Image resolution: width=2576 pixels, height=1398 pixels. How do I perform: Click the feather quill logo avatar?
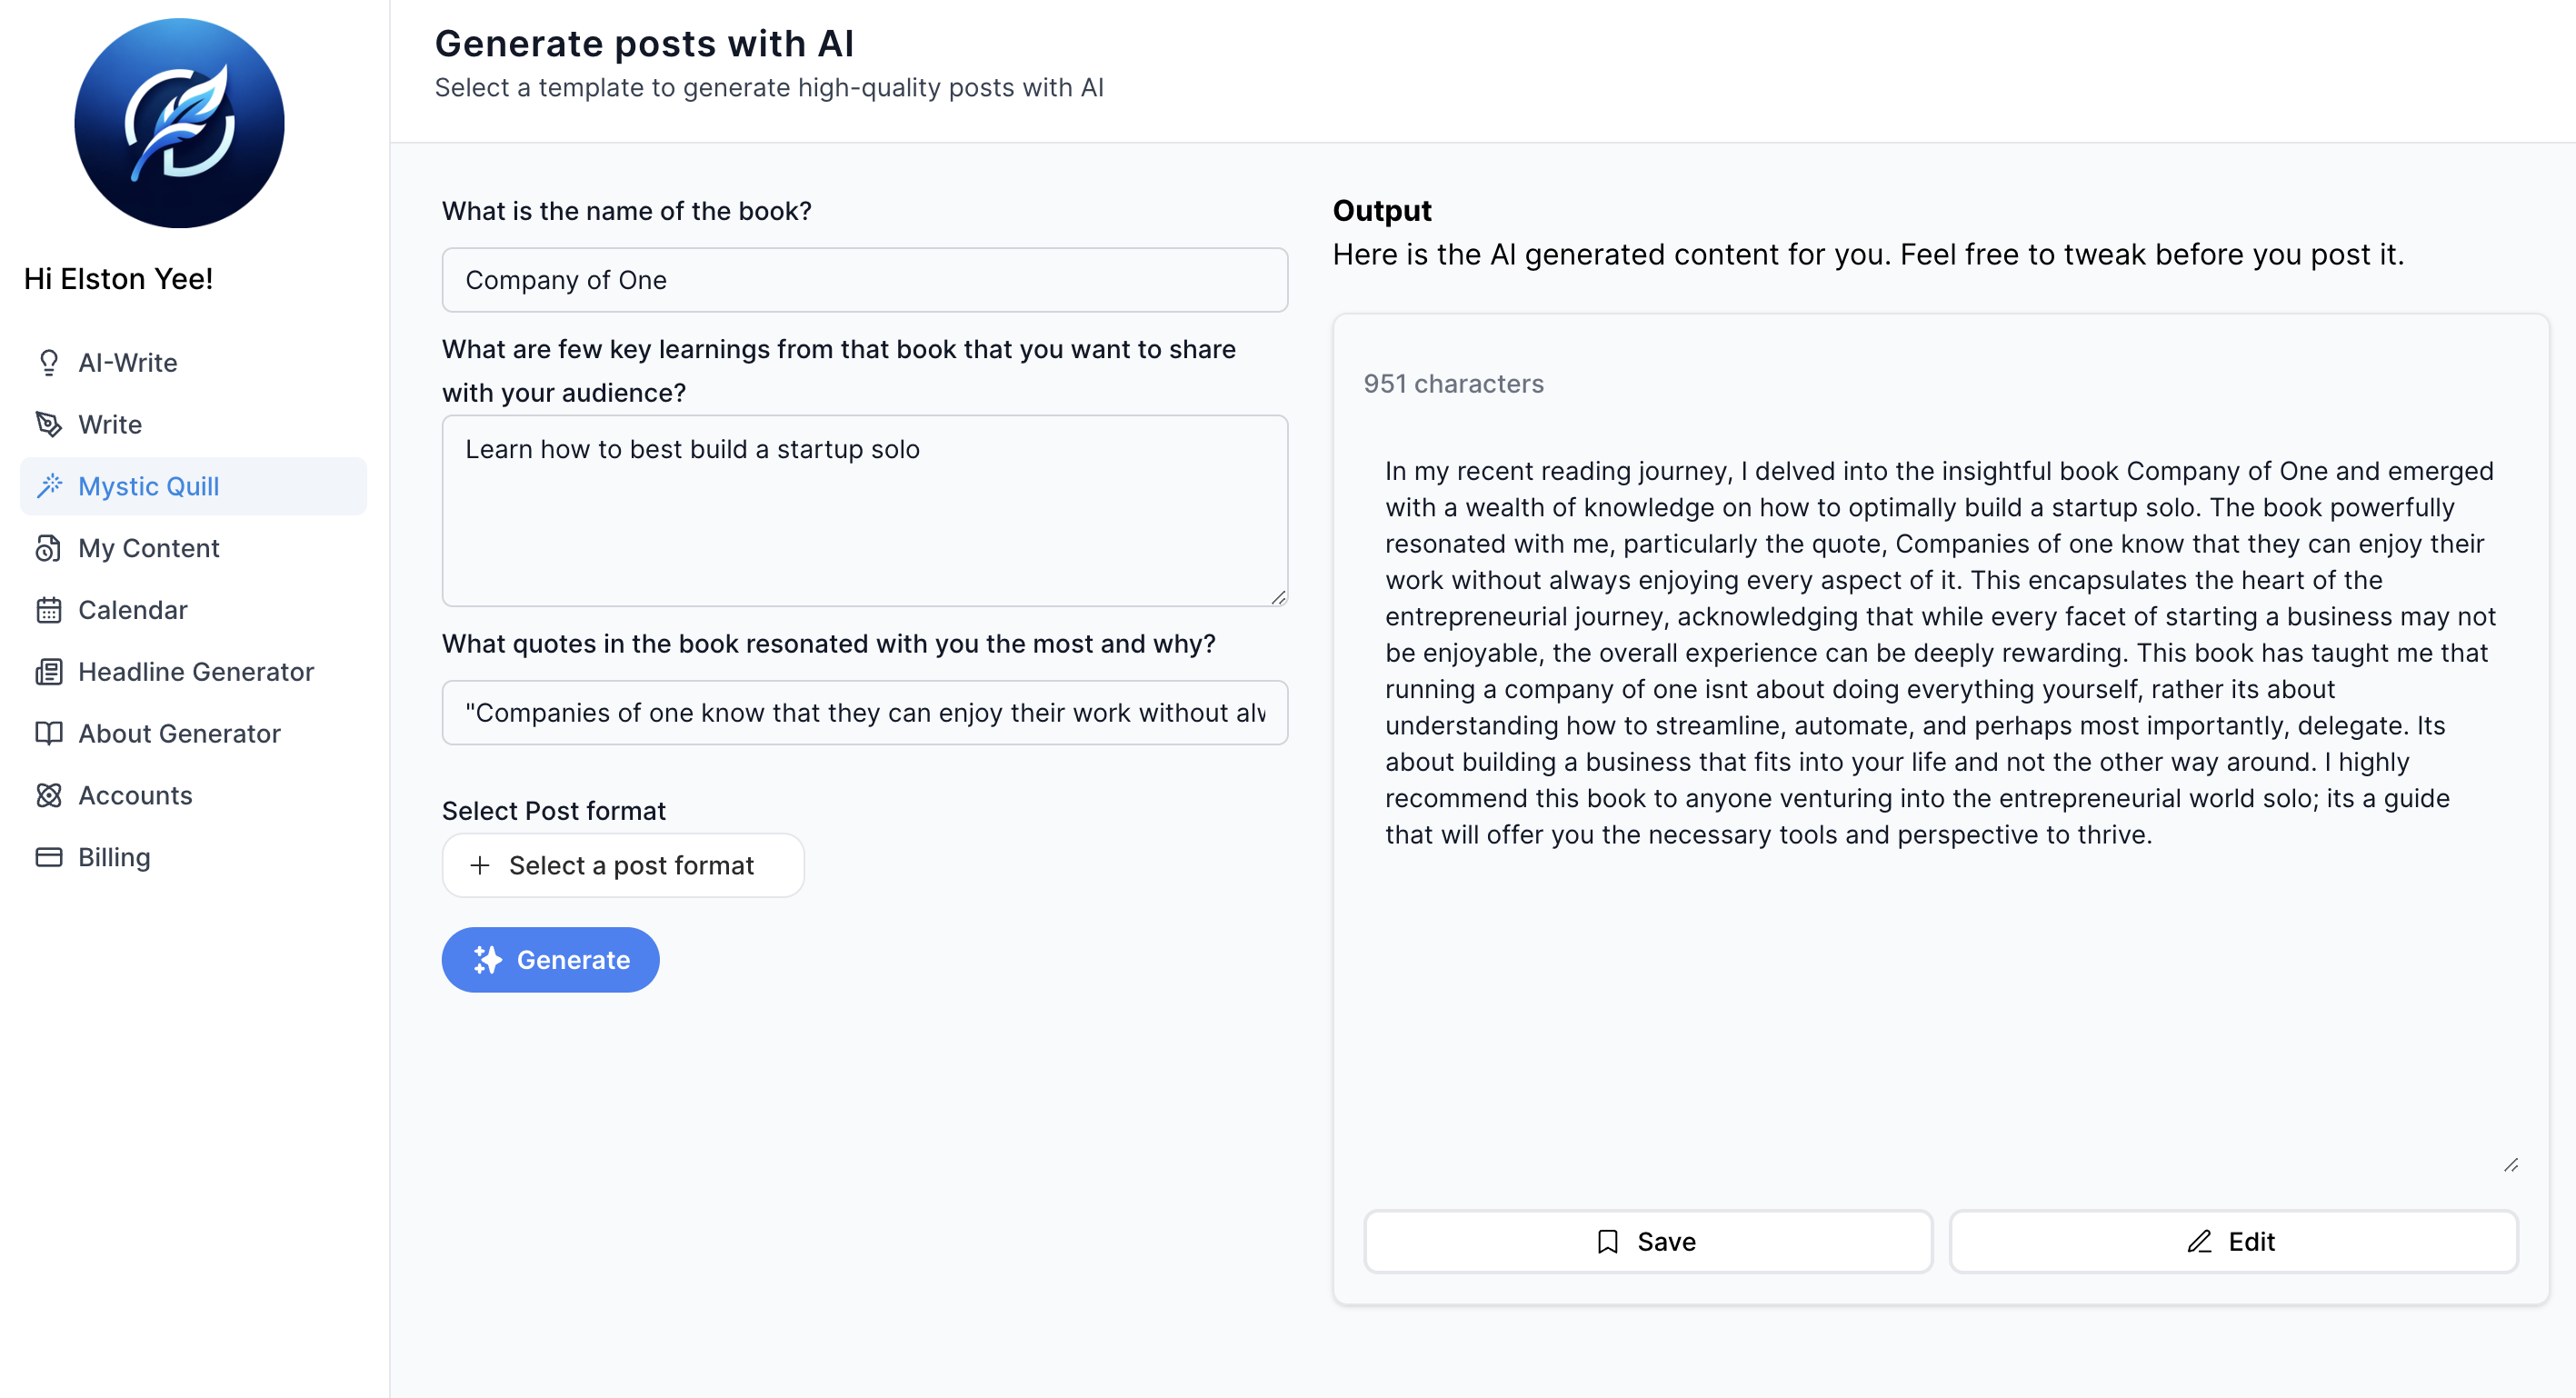point(179,123)
